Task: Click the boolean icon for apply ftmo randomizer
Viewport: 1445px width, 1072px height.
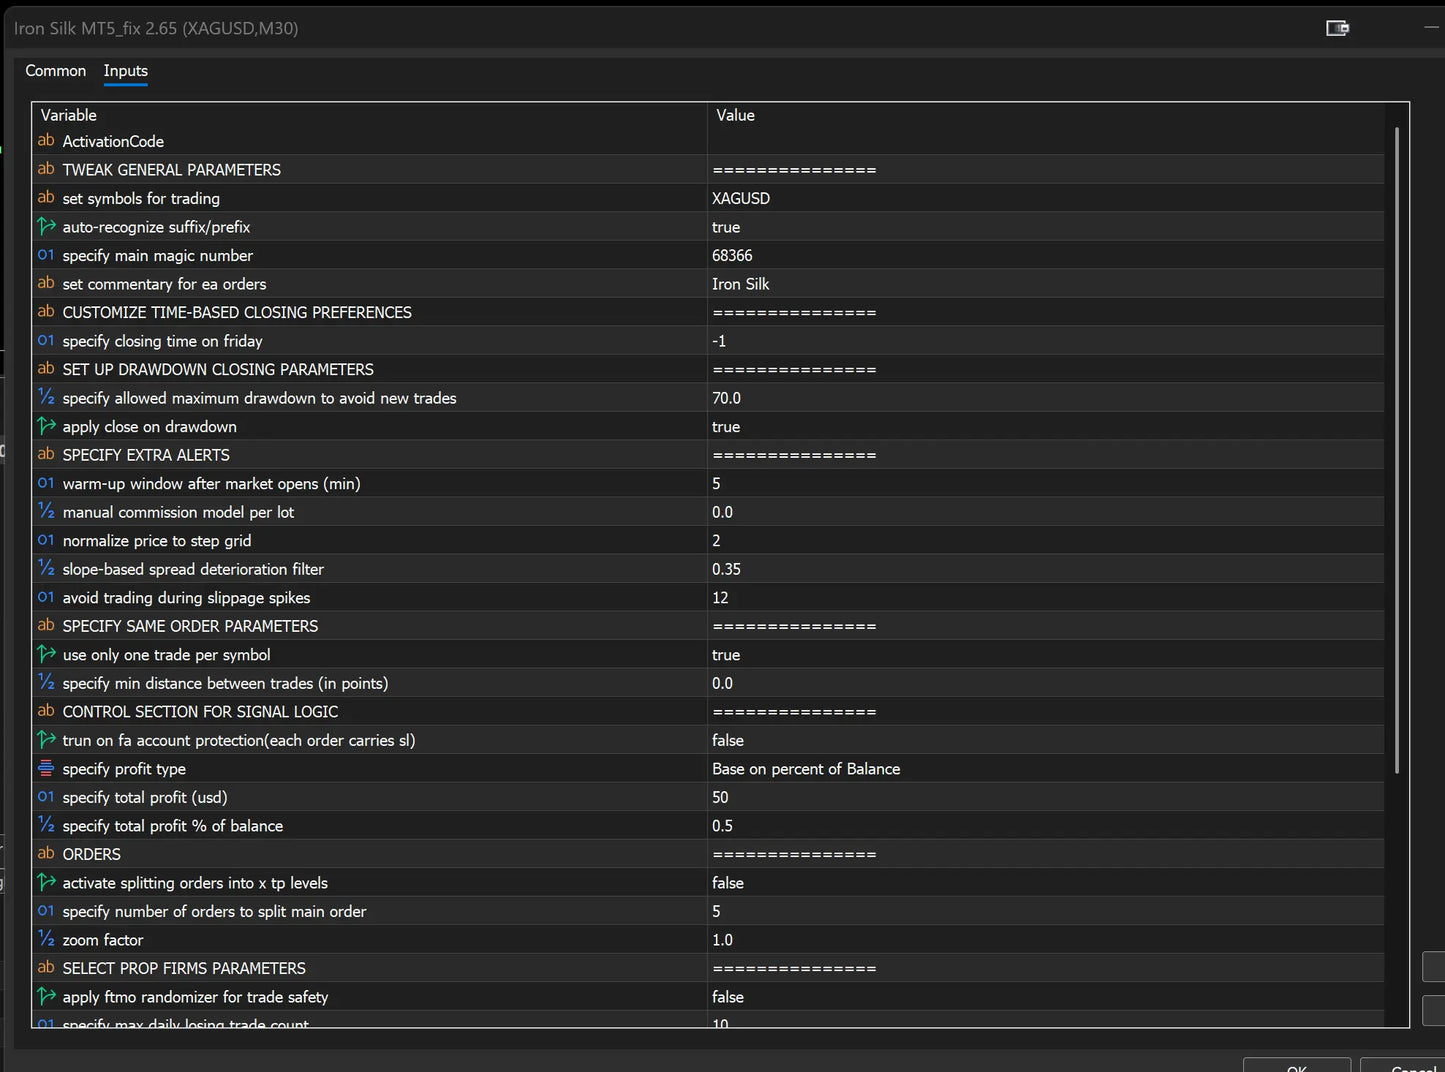Action: [46, 996]
